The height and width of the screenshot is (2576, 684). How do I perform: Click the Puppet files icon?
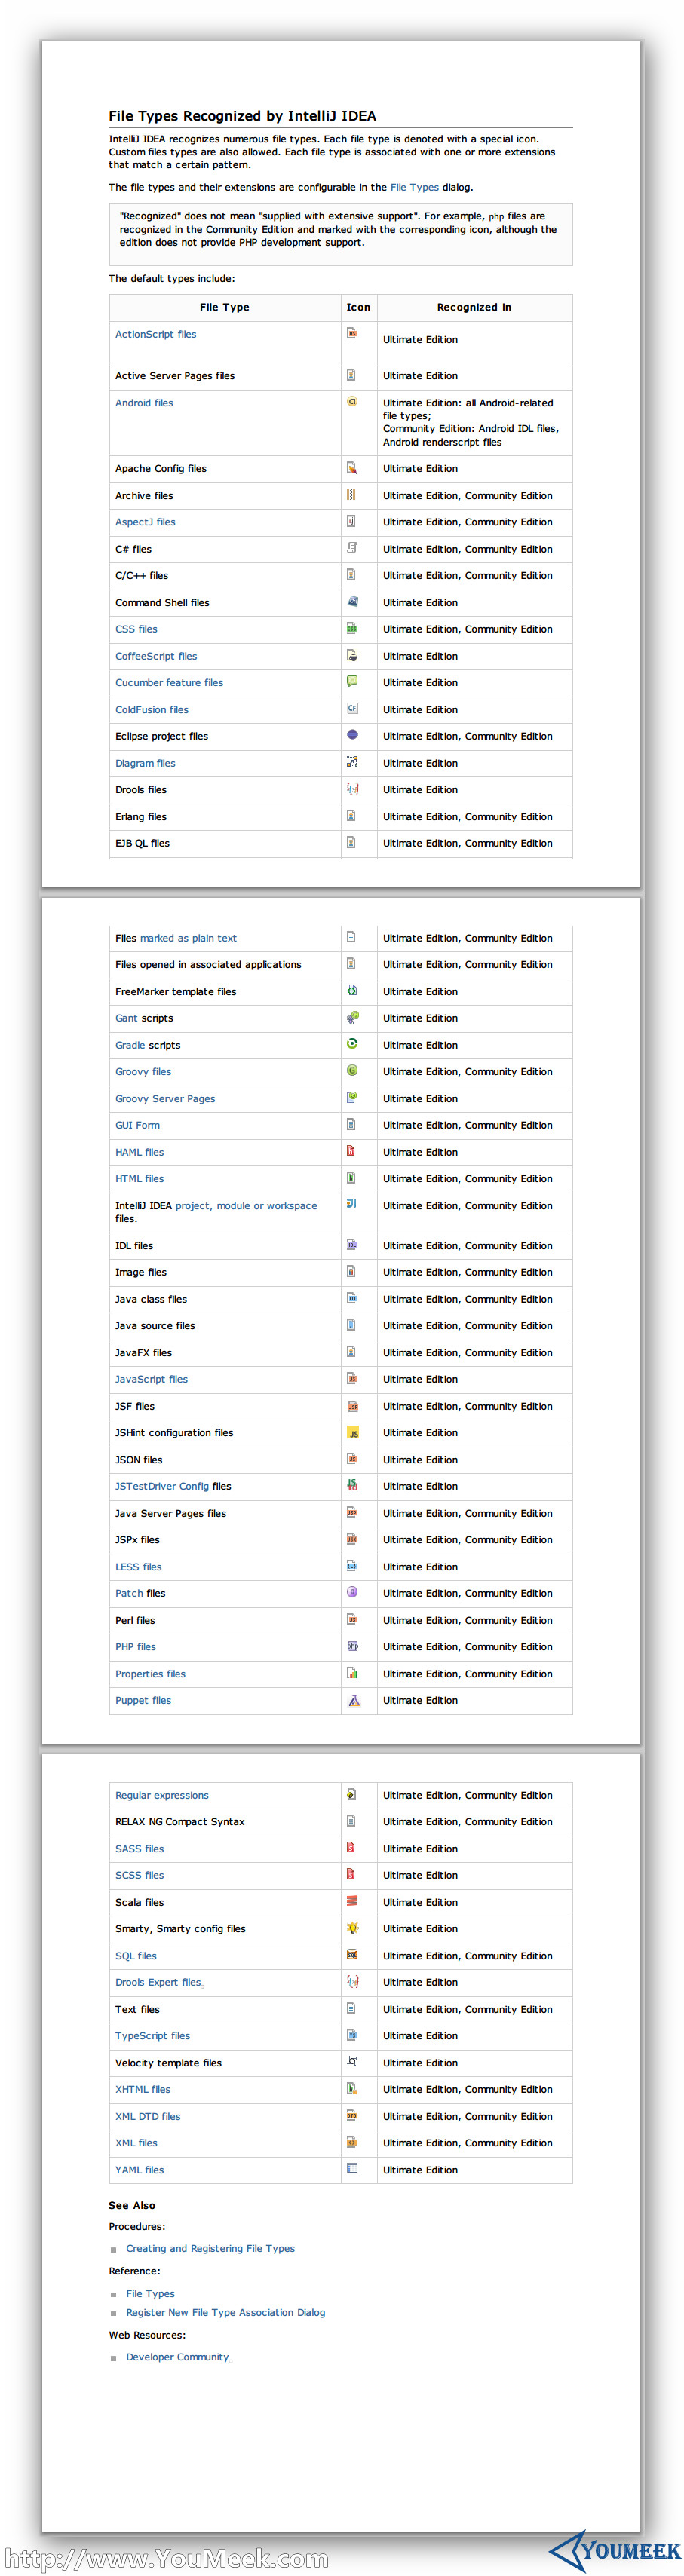coord(352,1700)
